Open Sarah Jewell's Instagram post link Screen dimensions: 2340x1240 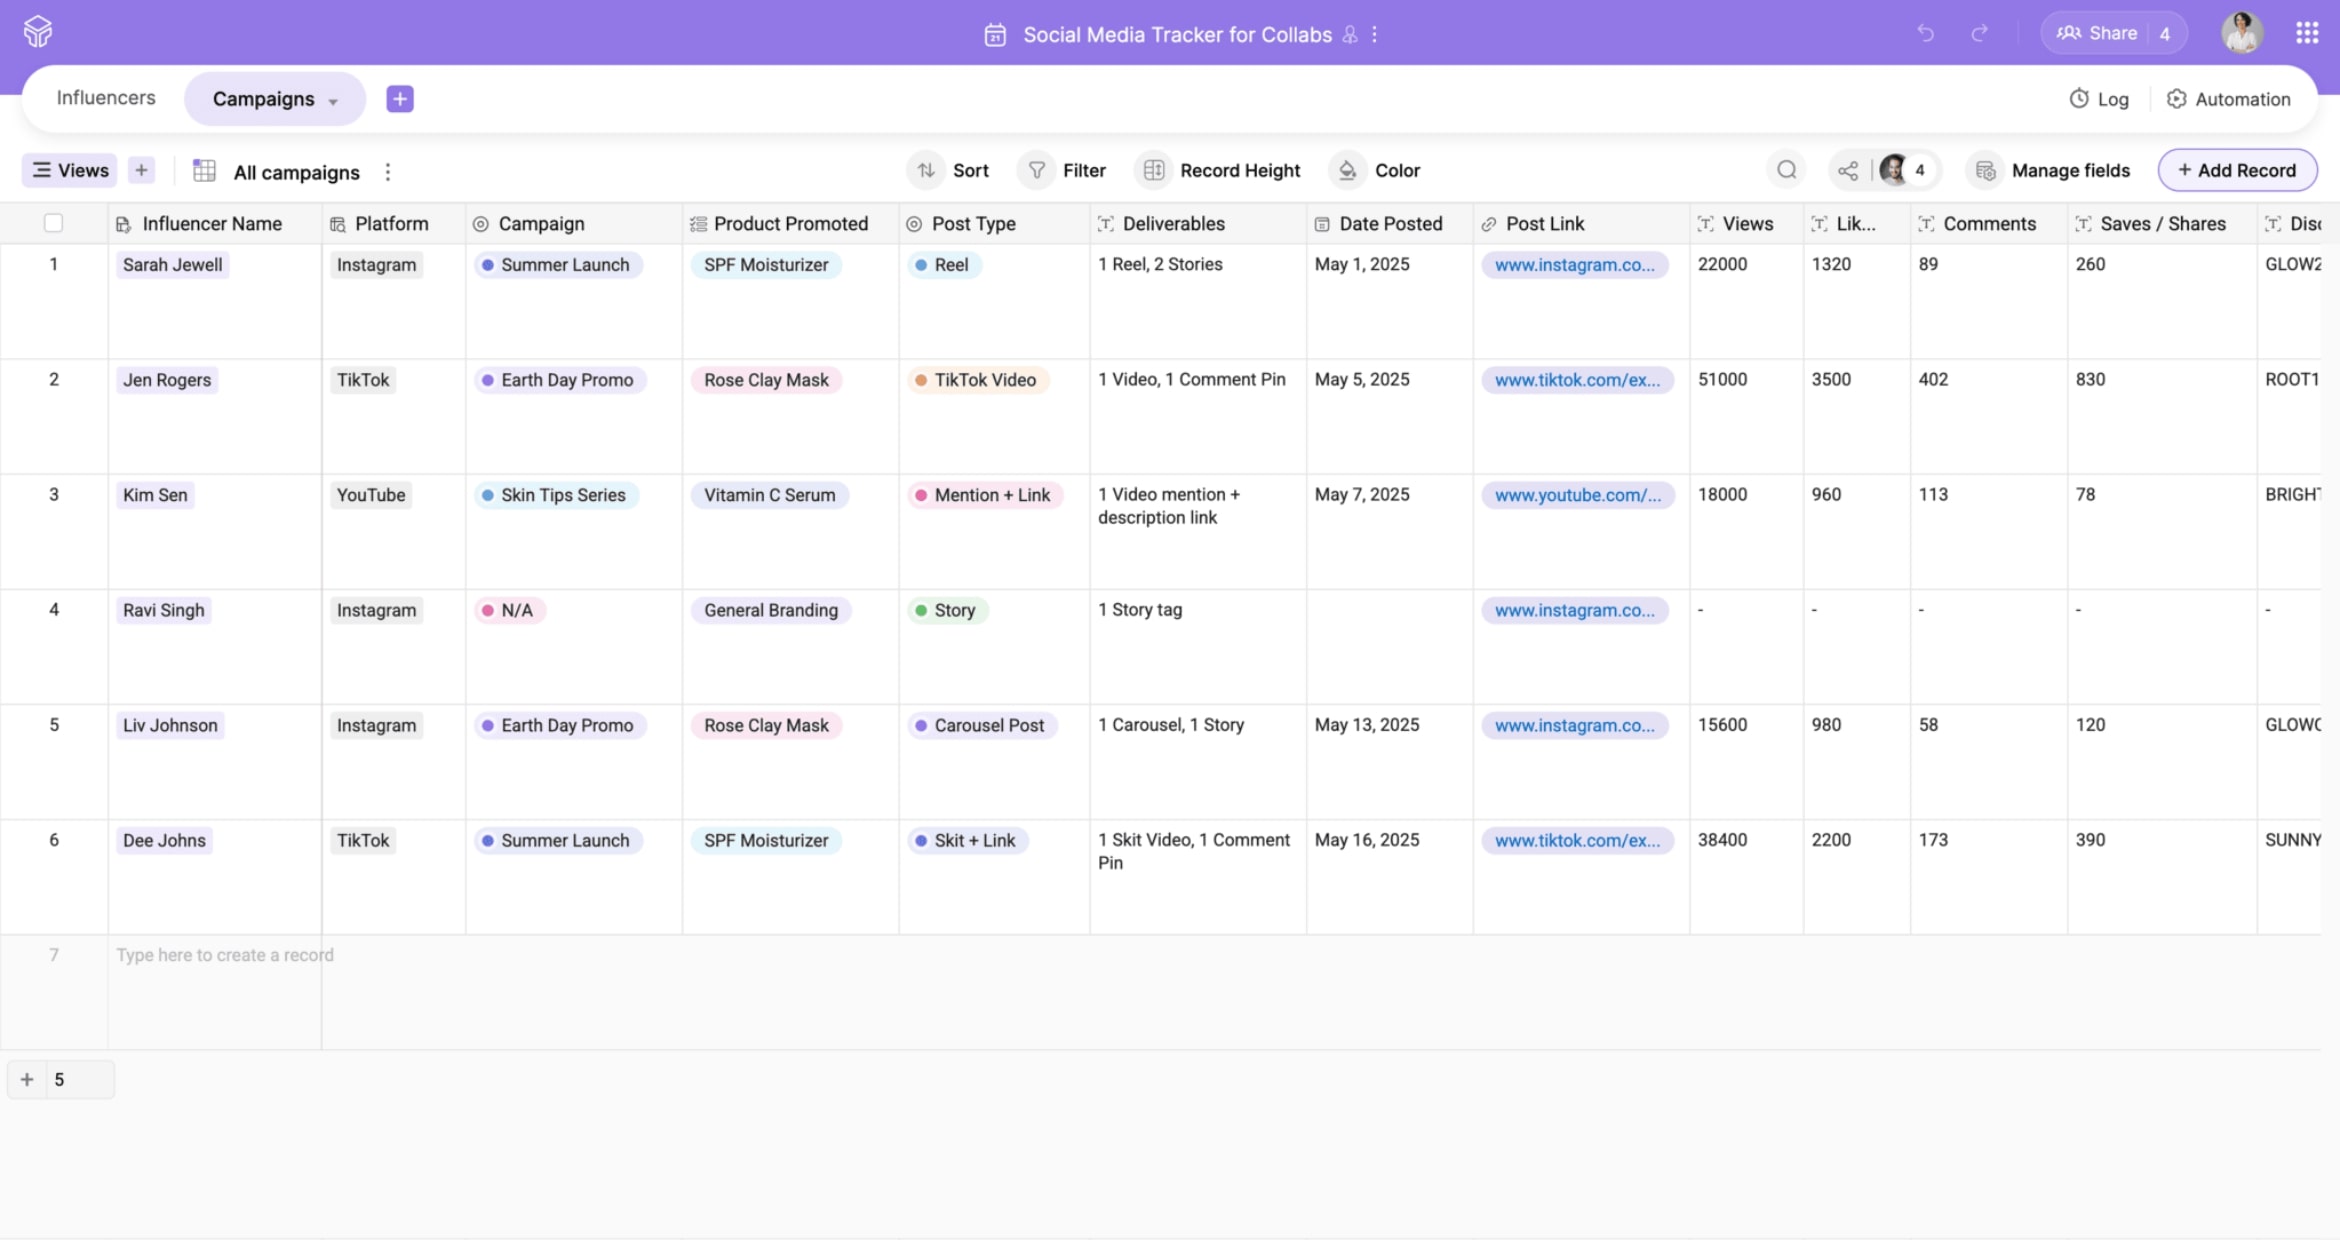pos(1574,265)
